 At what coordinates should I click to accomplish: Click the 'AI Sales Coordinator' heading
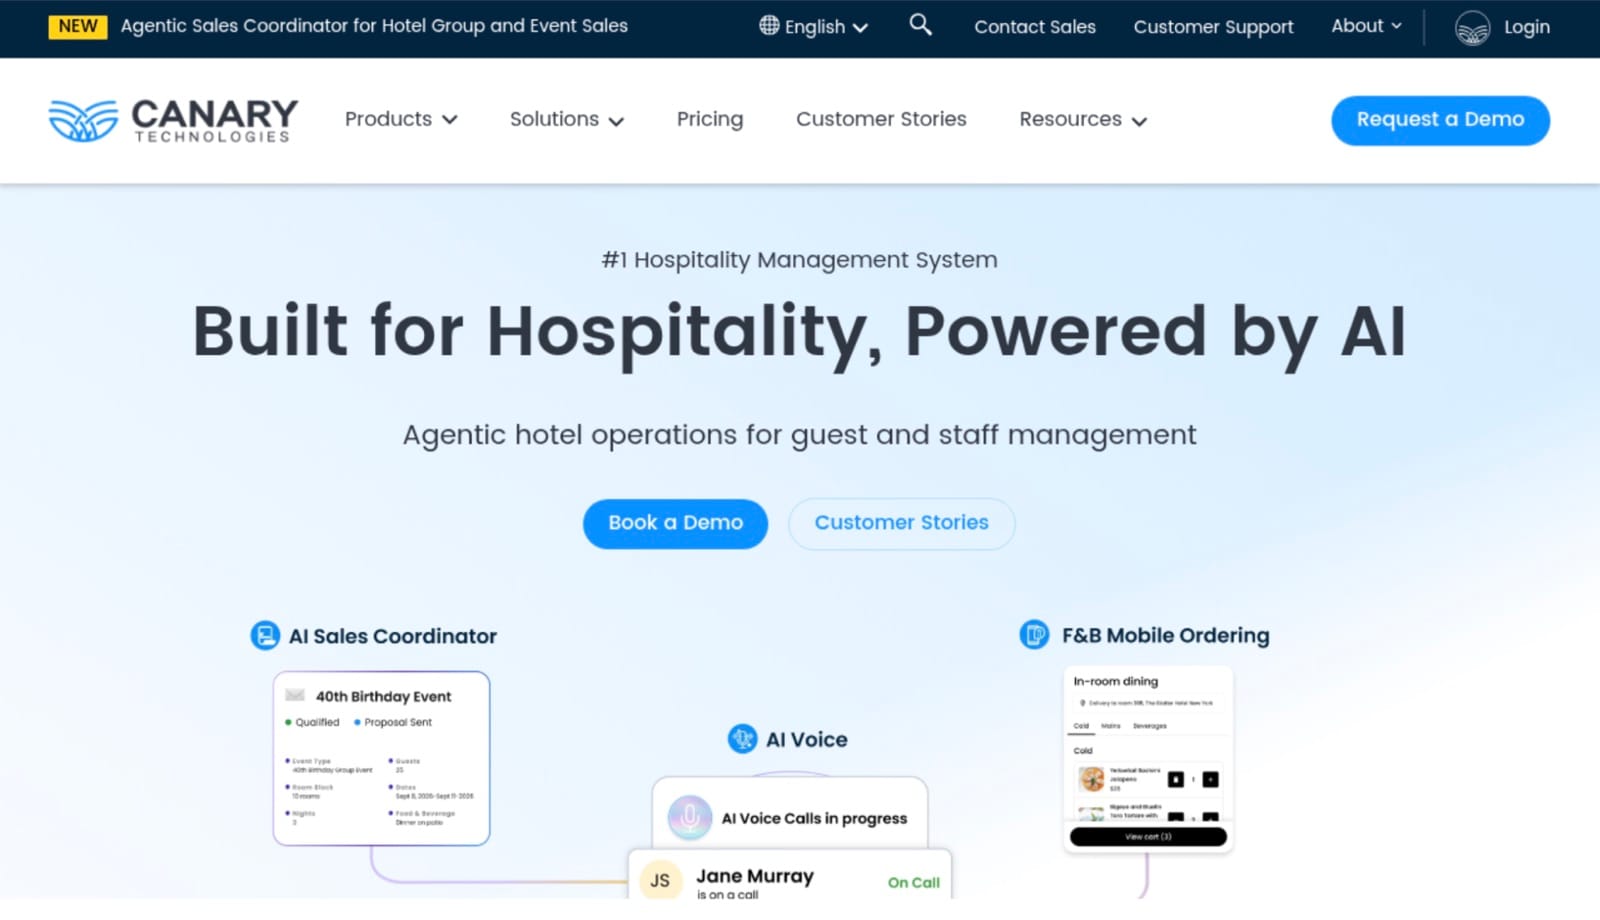click(x=392, y=636)
